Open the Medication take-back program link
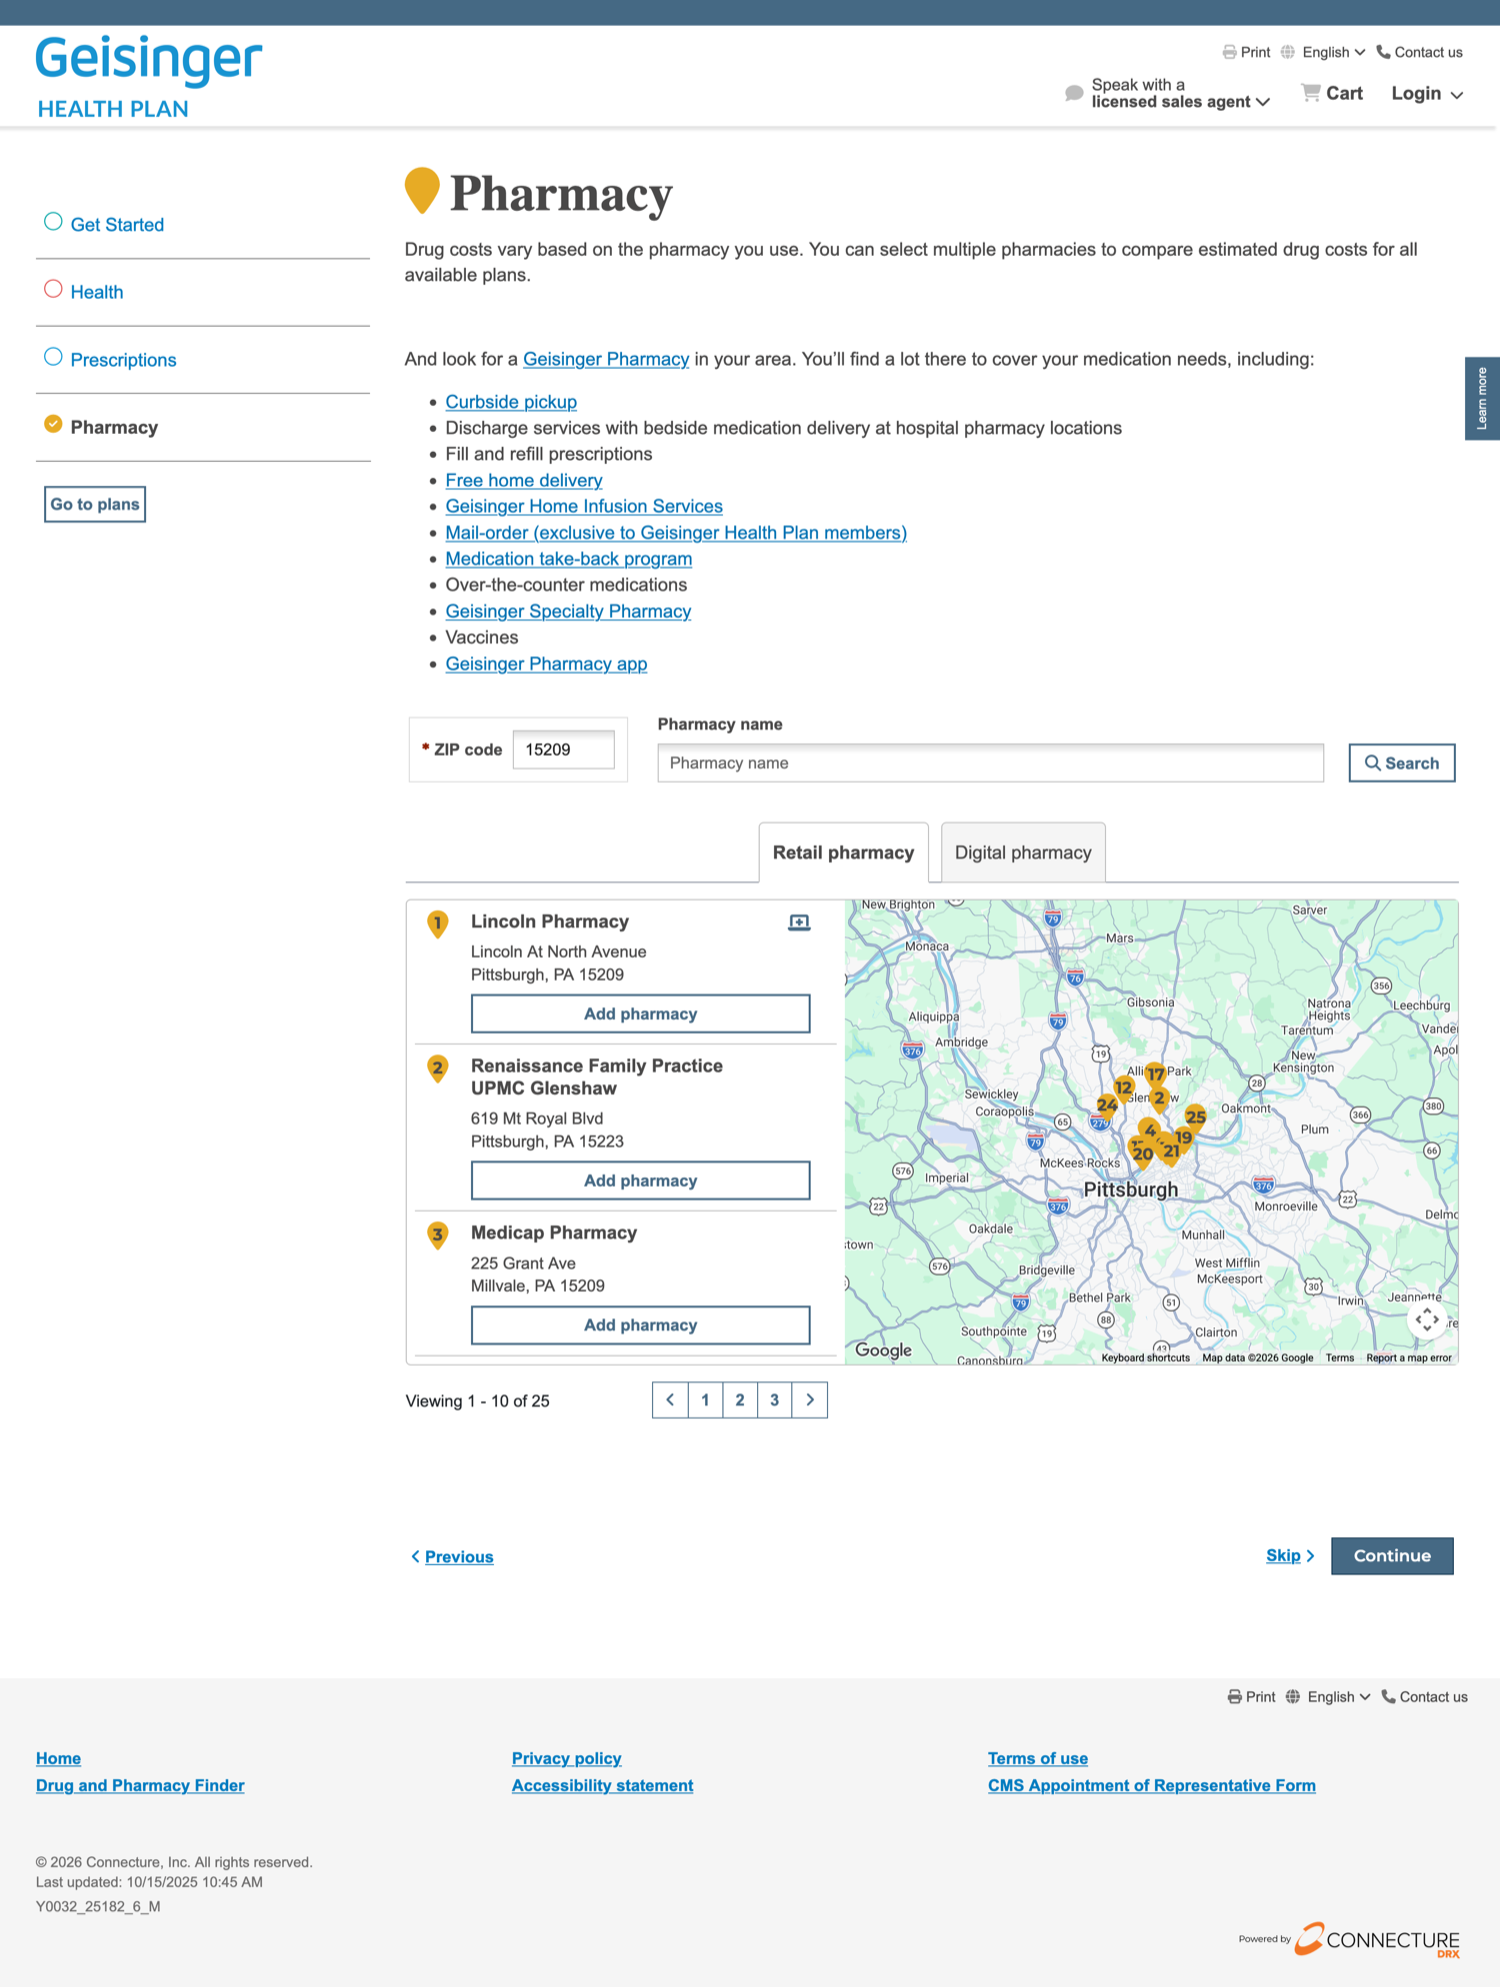Image resolution: width=1500 pixels, height=1987 pixels. (x=569, y=559)
